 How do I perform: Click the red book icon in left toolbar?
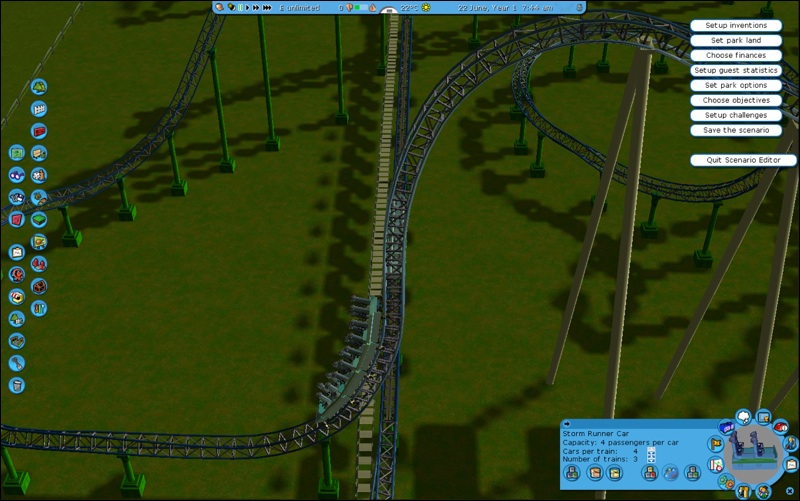[17, 219]
